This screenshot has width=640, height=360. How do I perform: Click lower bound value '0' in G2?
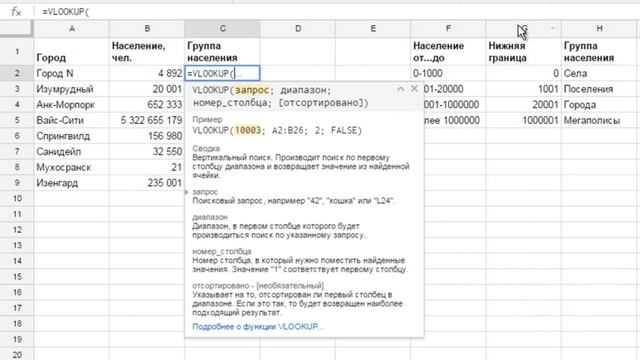pos(524,73)
